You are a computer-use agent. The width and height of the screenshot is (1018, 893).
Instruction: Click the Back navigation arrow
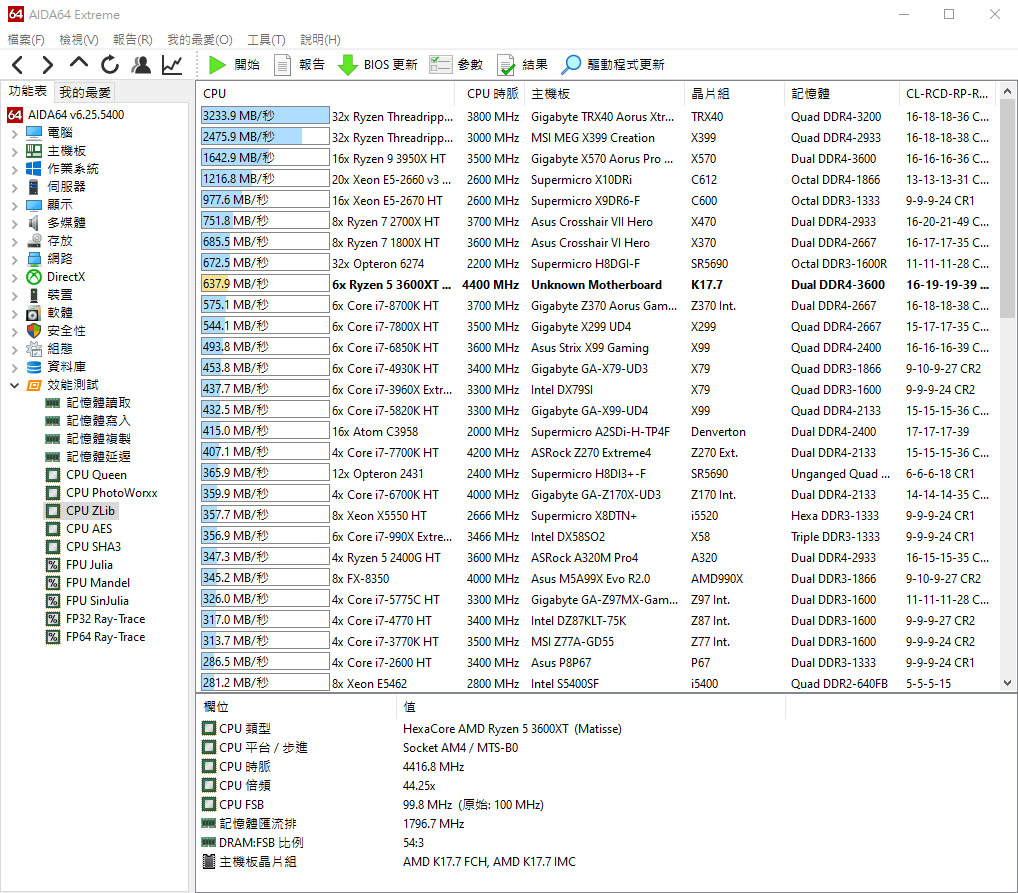pyautogui.click(x=18, y=64)
